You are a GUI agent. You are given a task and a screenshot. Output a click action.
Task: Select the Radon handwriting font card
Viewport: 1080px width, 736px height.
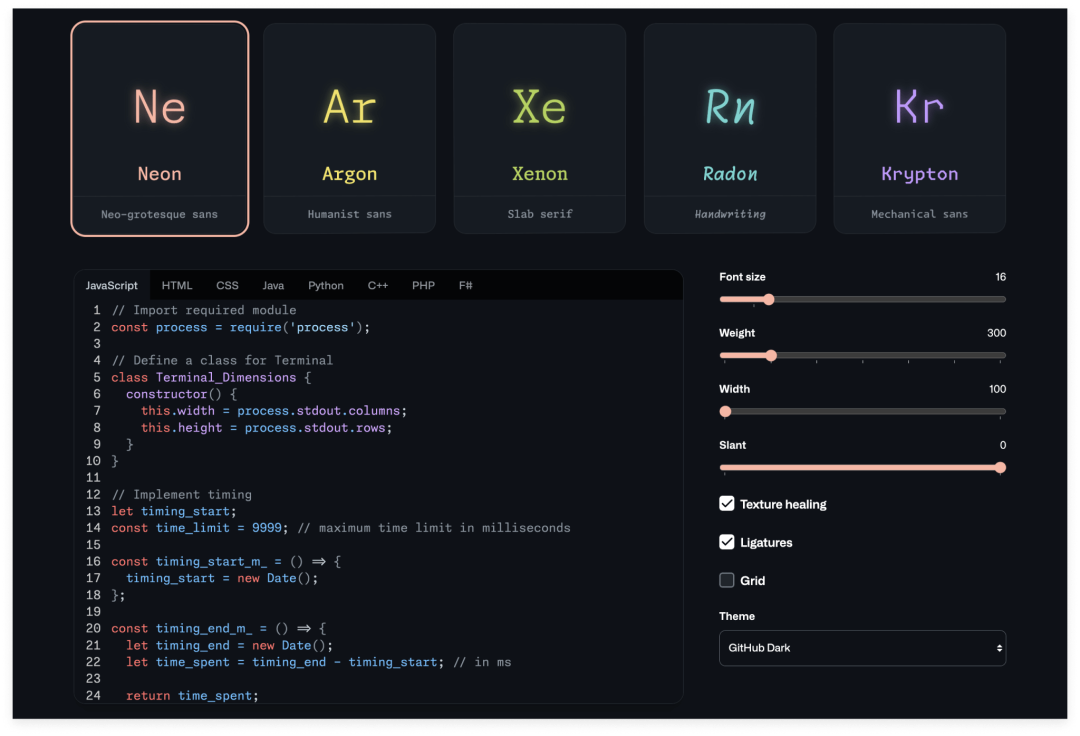(730, 129)
